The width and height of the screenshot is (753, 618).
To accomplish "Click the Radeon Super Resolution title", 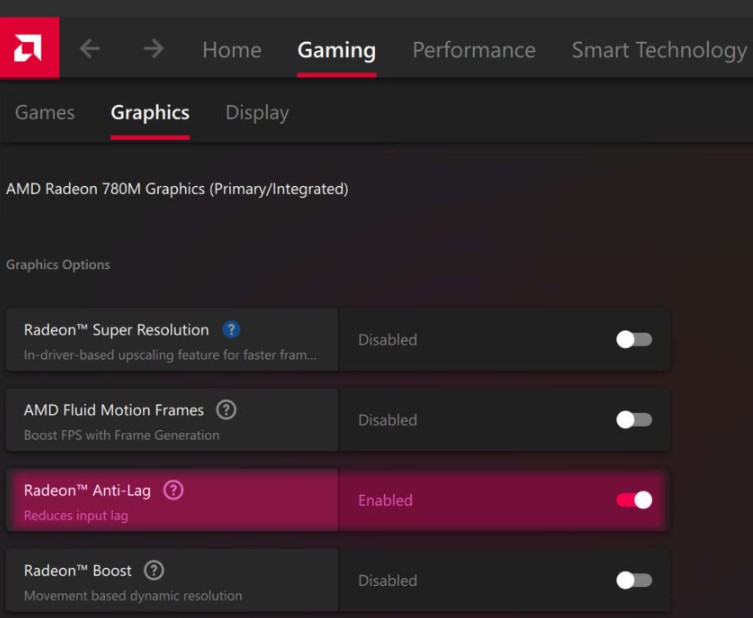I will pos(117,330).
